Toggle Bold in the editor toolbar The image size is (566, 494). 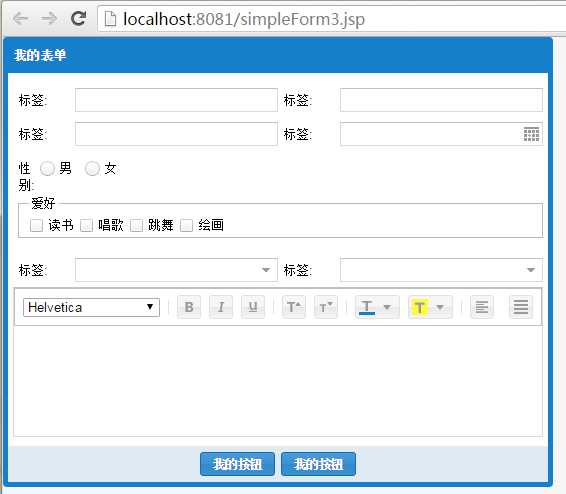[189, 307]
